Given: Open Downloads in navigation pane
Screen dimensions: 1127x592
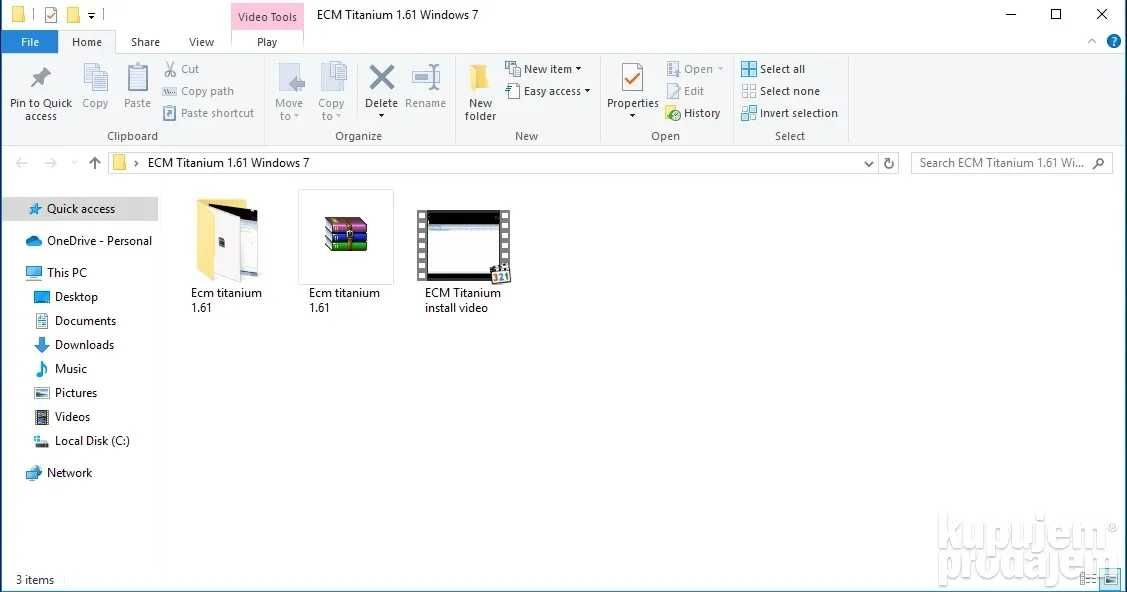Looking at the screenshot, I should pos(74,345).
